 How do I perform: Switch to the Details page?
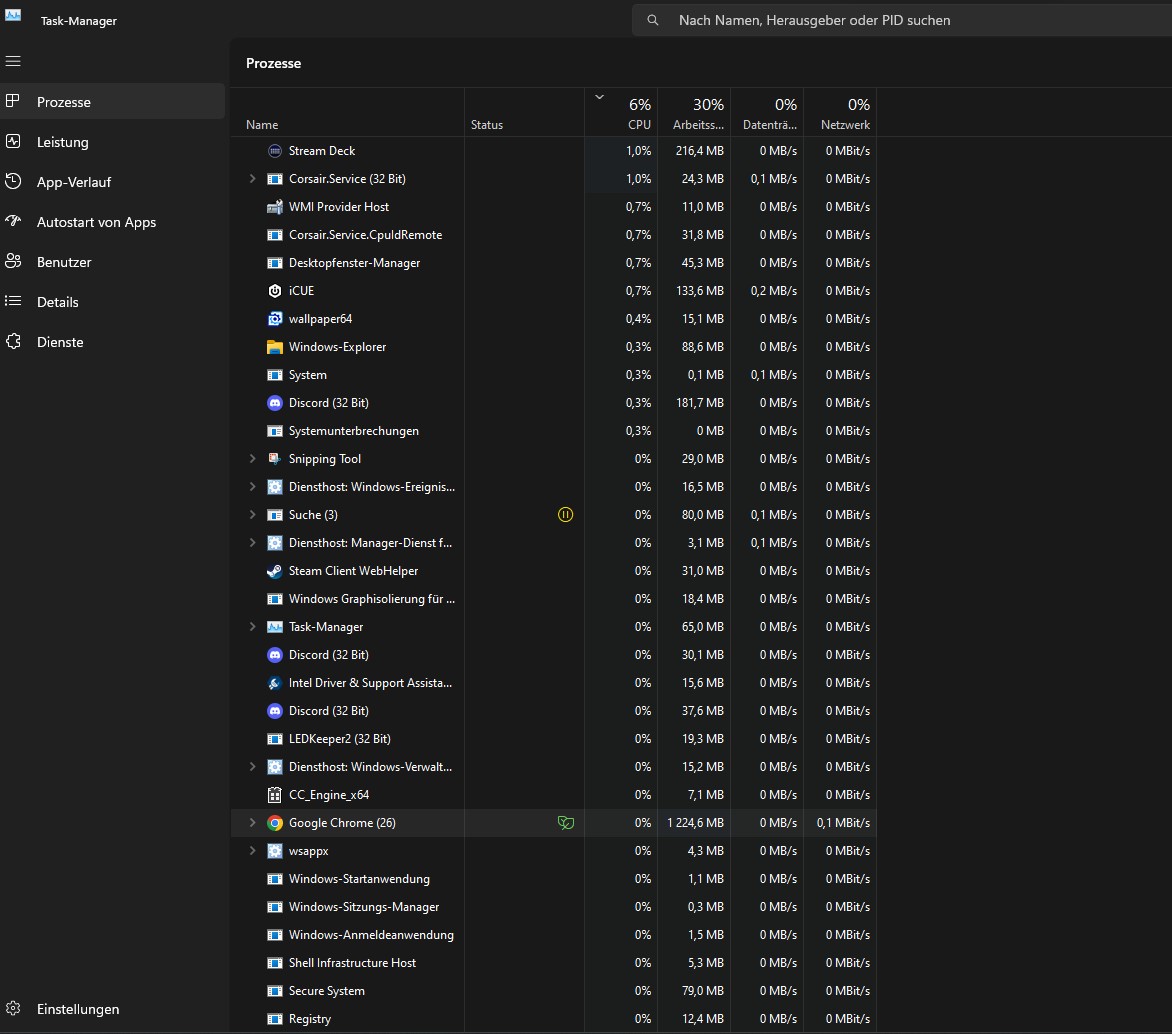click(x=112, y=302)
